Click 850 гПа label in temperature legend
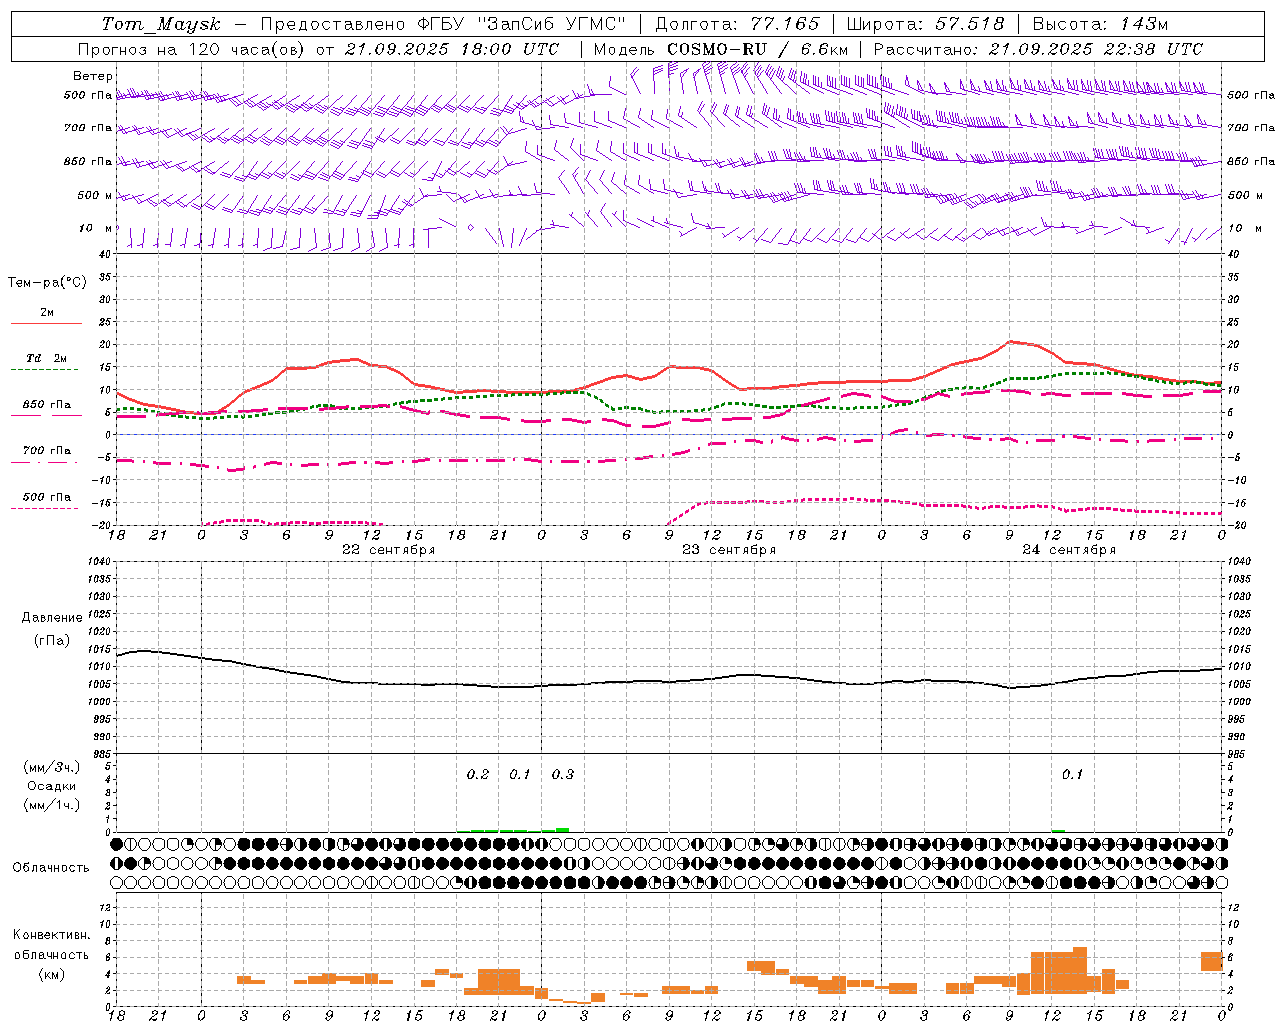Image resolution: width=1280 pixels, height=1024 pixels. tap(47, 404)
